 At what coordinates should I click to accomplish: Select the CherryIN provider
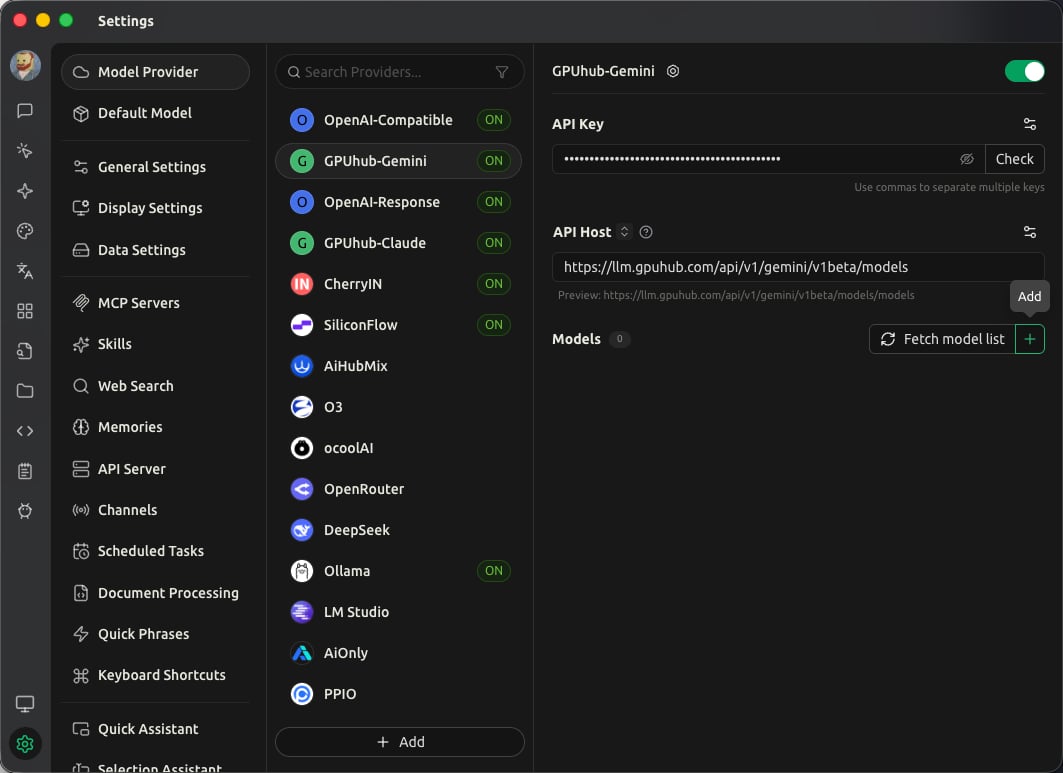[x=399, y=284]
